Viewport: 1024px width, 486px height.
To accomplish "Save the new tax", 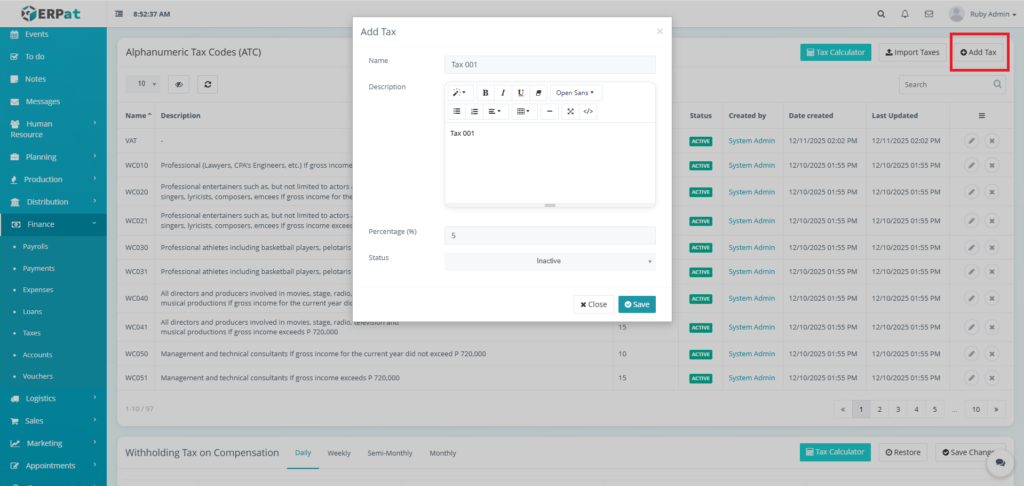I will coord(637,304).
